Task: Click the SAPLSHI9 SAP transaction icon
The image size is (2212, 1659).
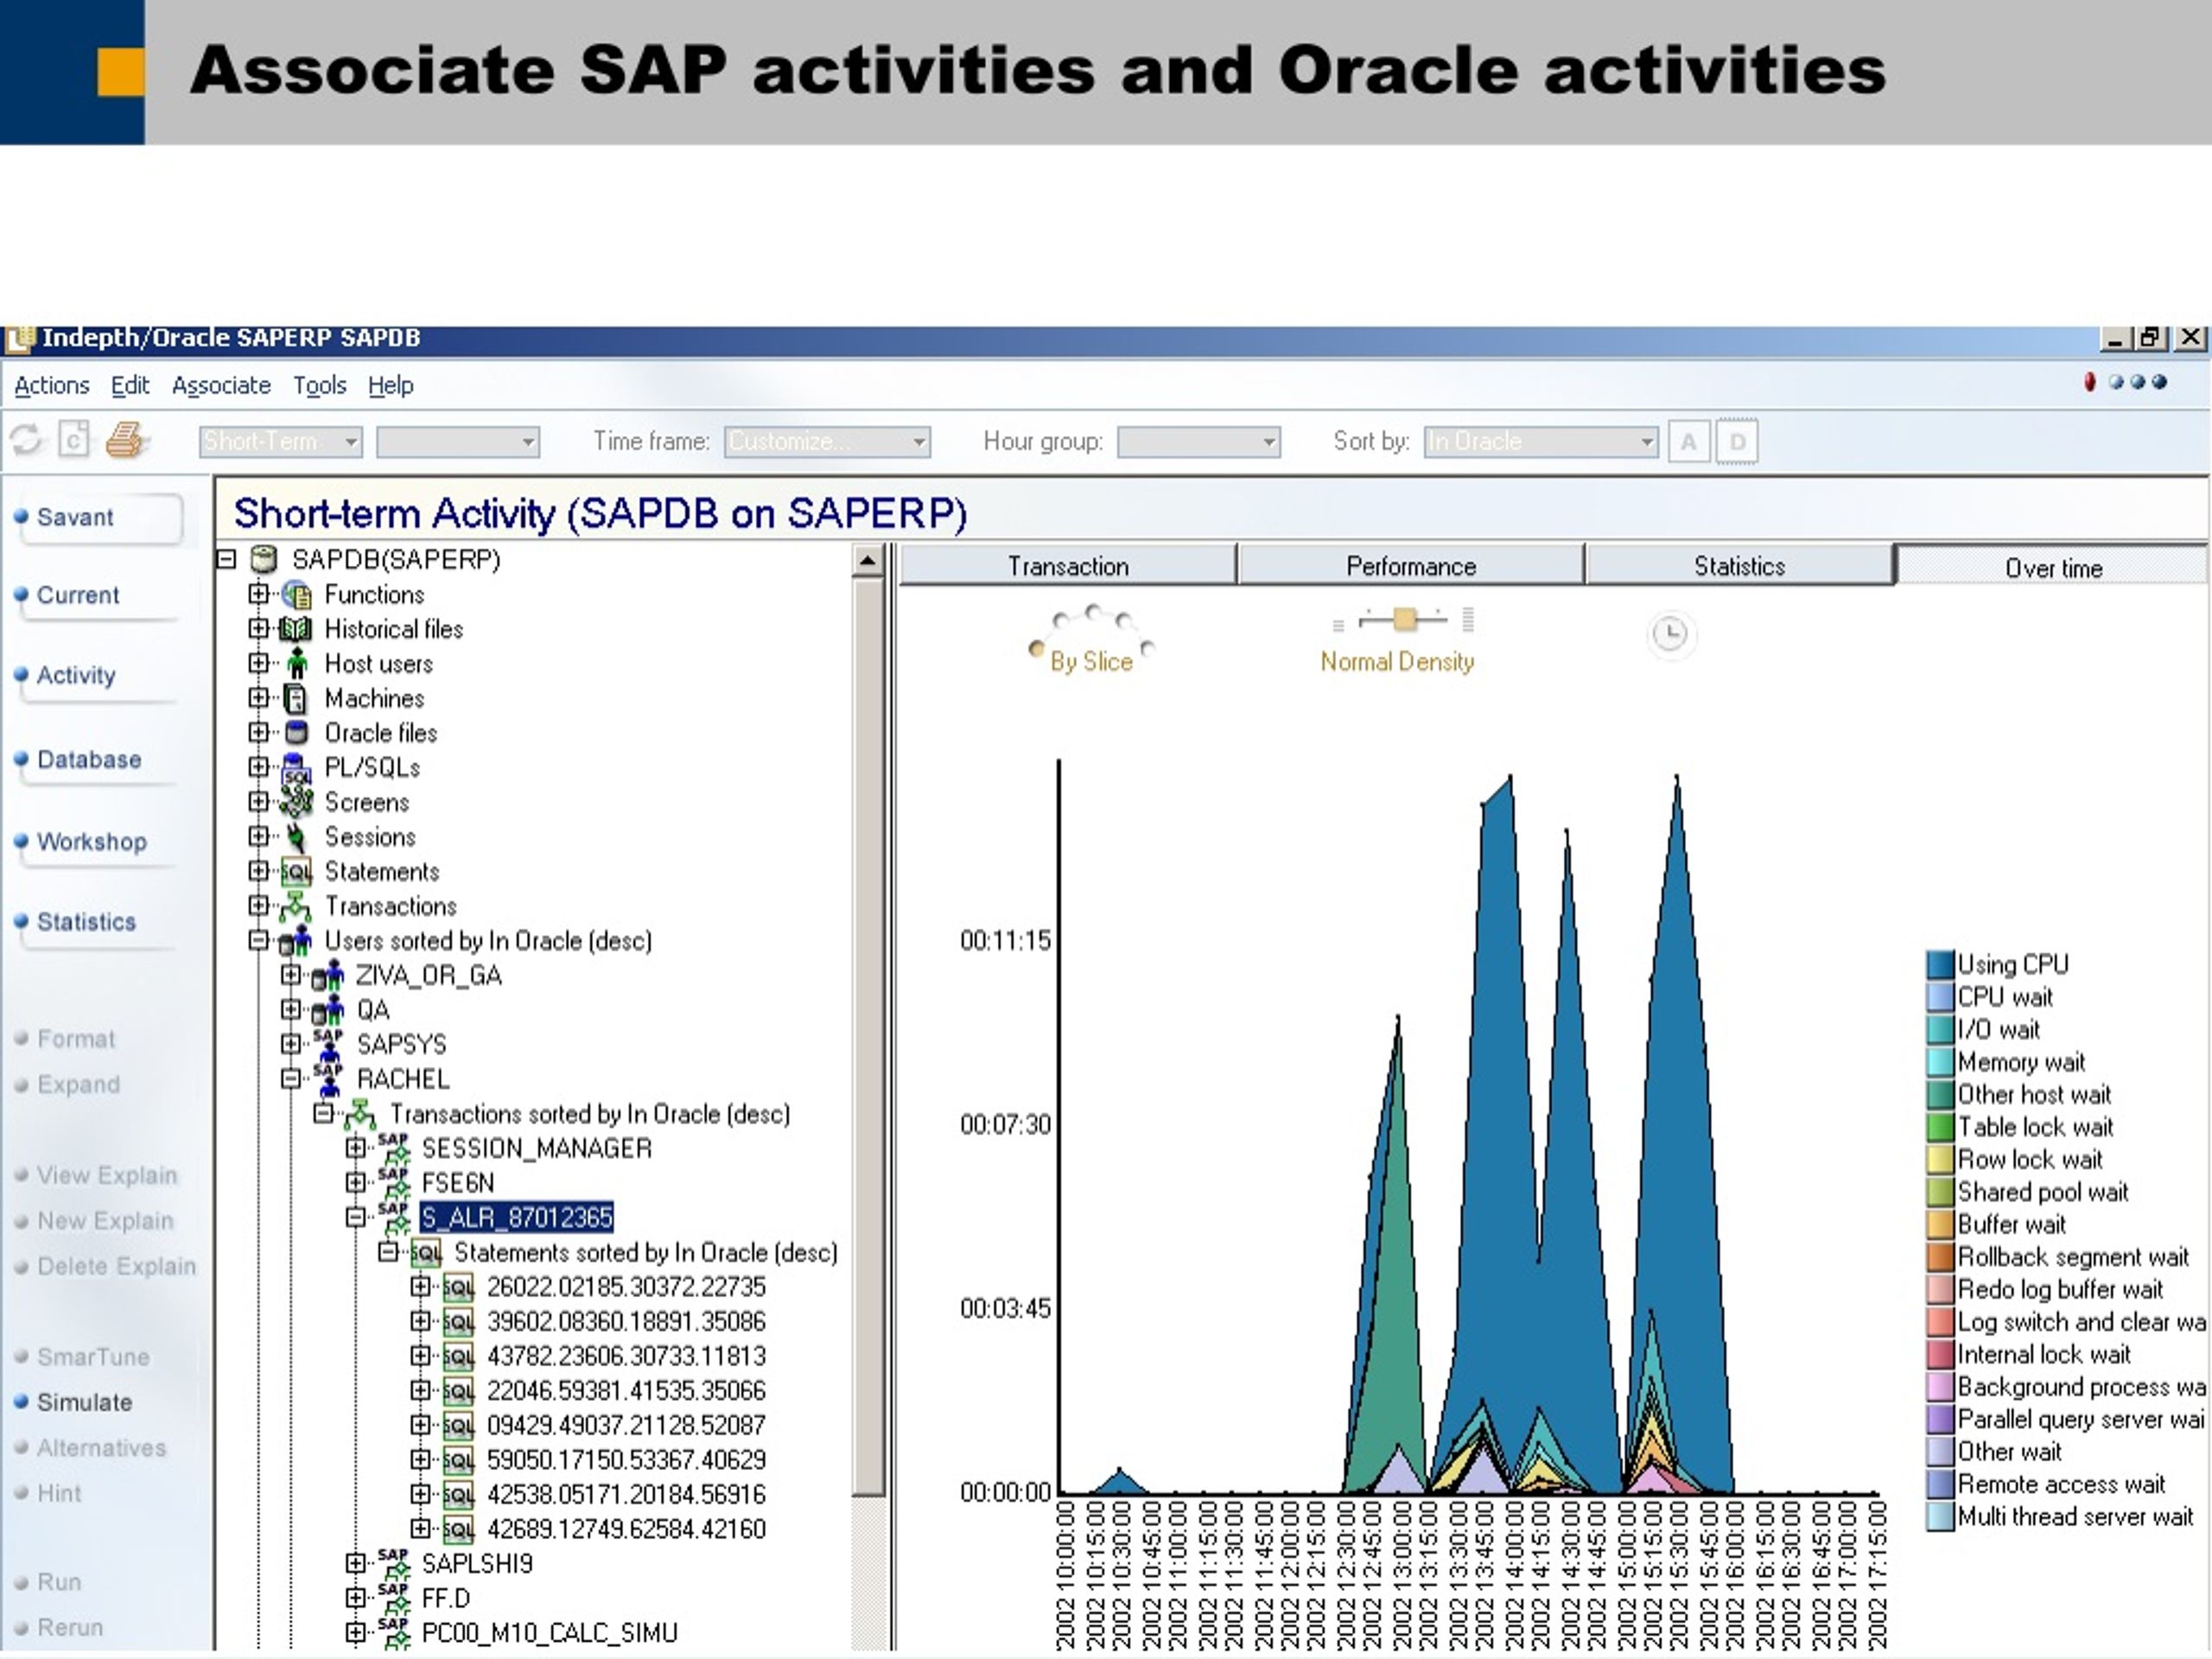Action: tap(393, 1563)
